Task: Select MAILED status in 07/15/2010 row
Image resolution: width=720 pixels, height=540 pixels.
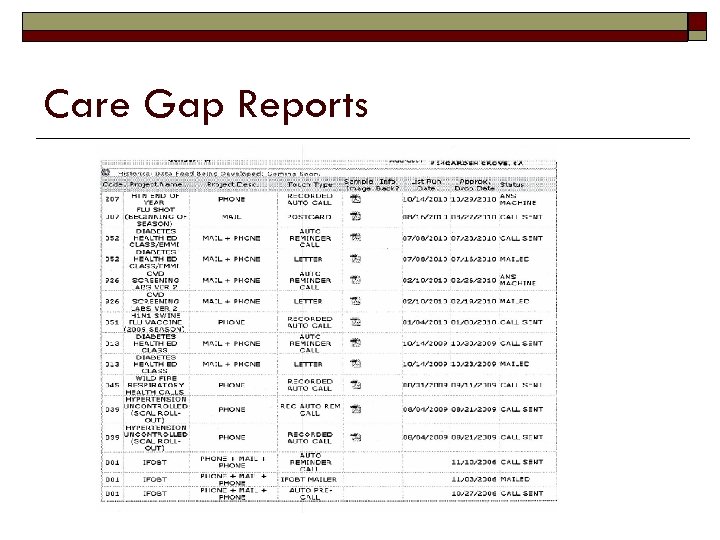Action: tap(514, 259)
